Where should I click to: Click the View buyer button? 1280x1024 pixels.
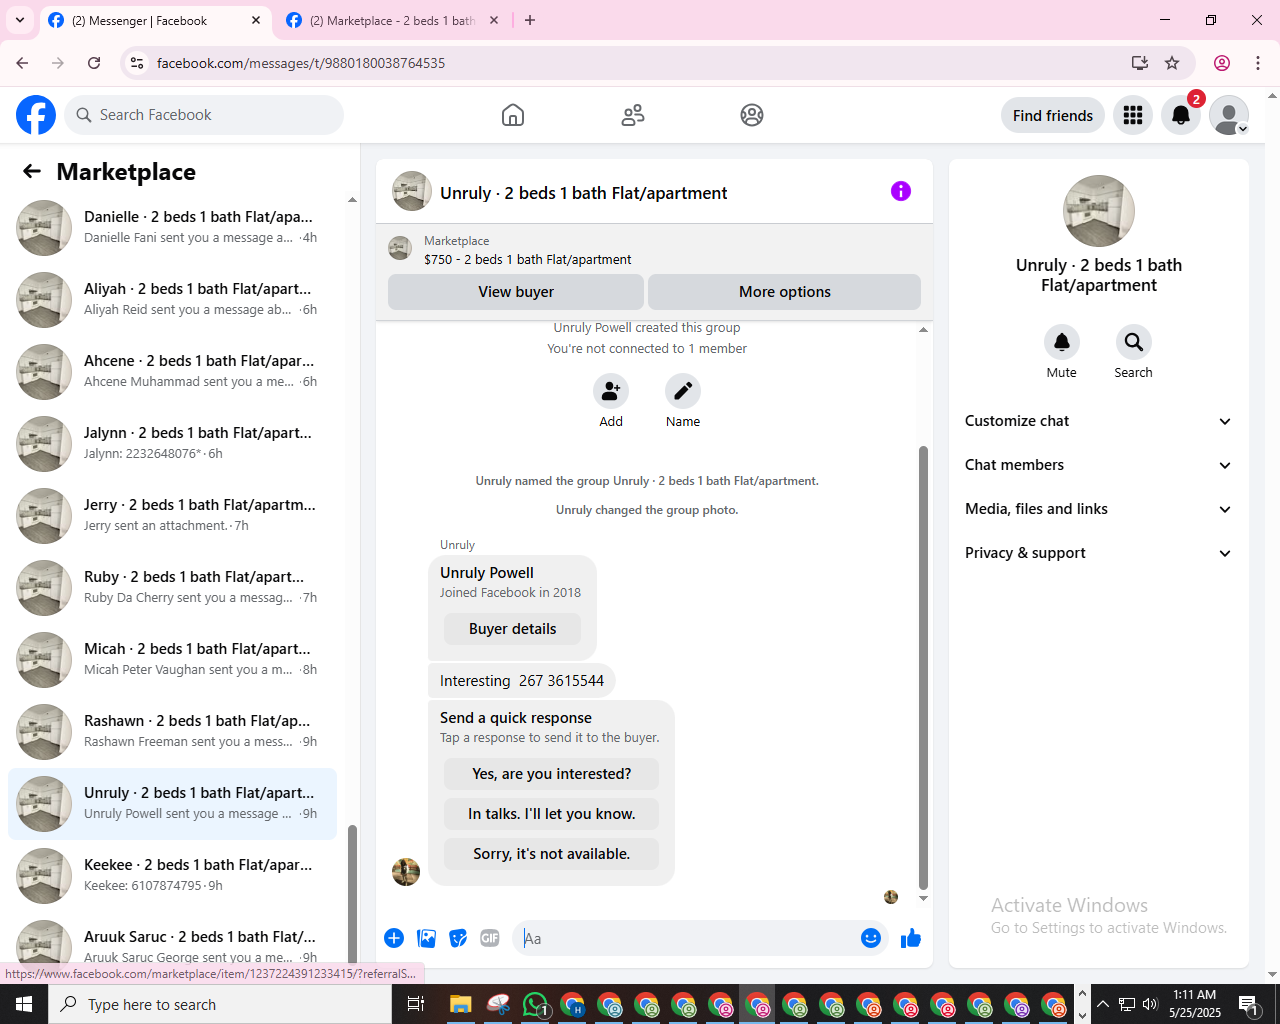[x=516, y=292]
